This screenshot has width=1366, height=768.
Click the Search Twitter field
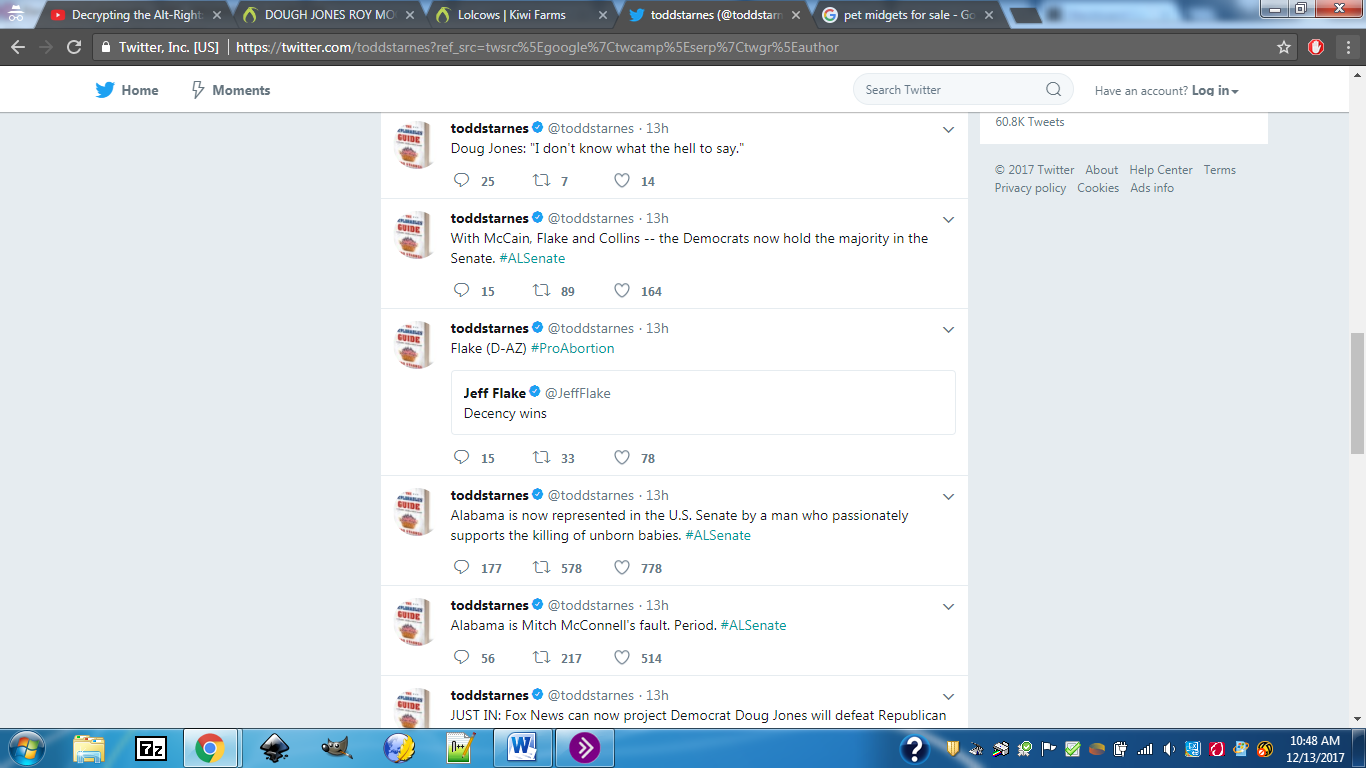[963, 89]
